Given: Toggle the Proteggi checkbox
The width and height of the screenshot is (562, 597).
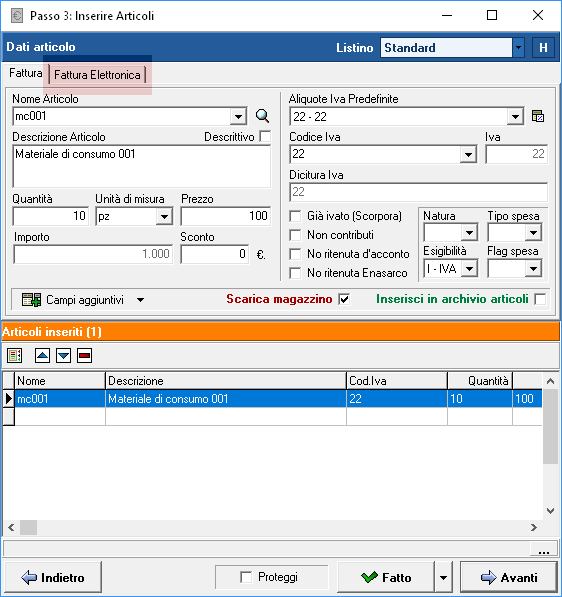Looking at the screenshot, I should coord(246,577).
